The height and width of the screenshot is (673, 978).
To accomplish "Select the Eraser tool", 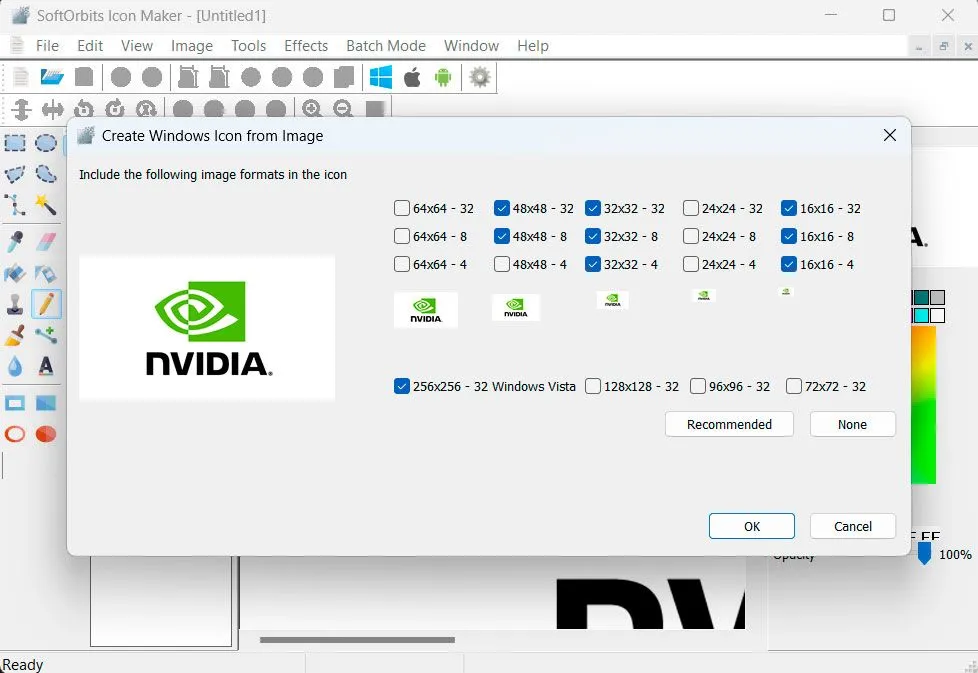I will click(x=46, y=242).
